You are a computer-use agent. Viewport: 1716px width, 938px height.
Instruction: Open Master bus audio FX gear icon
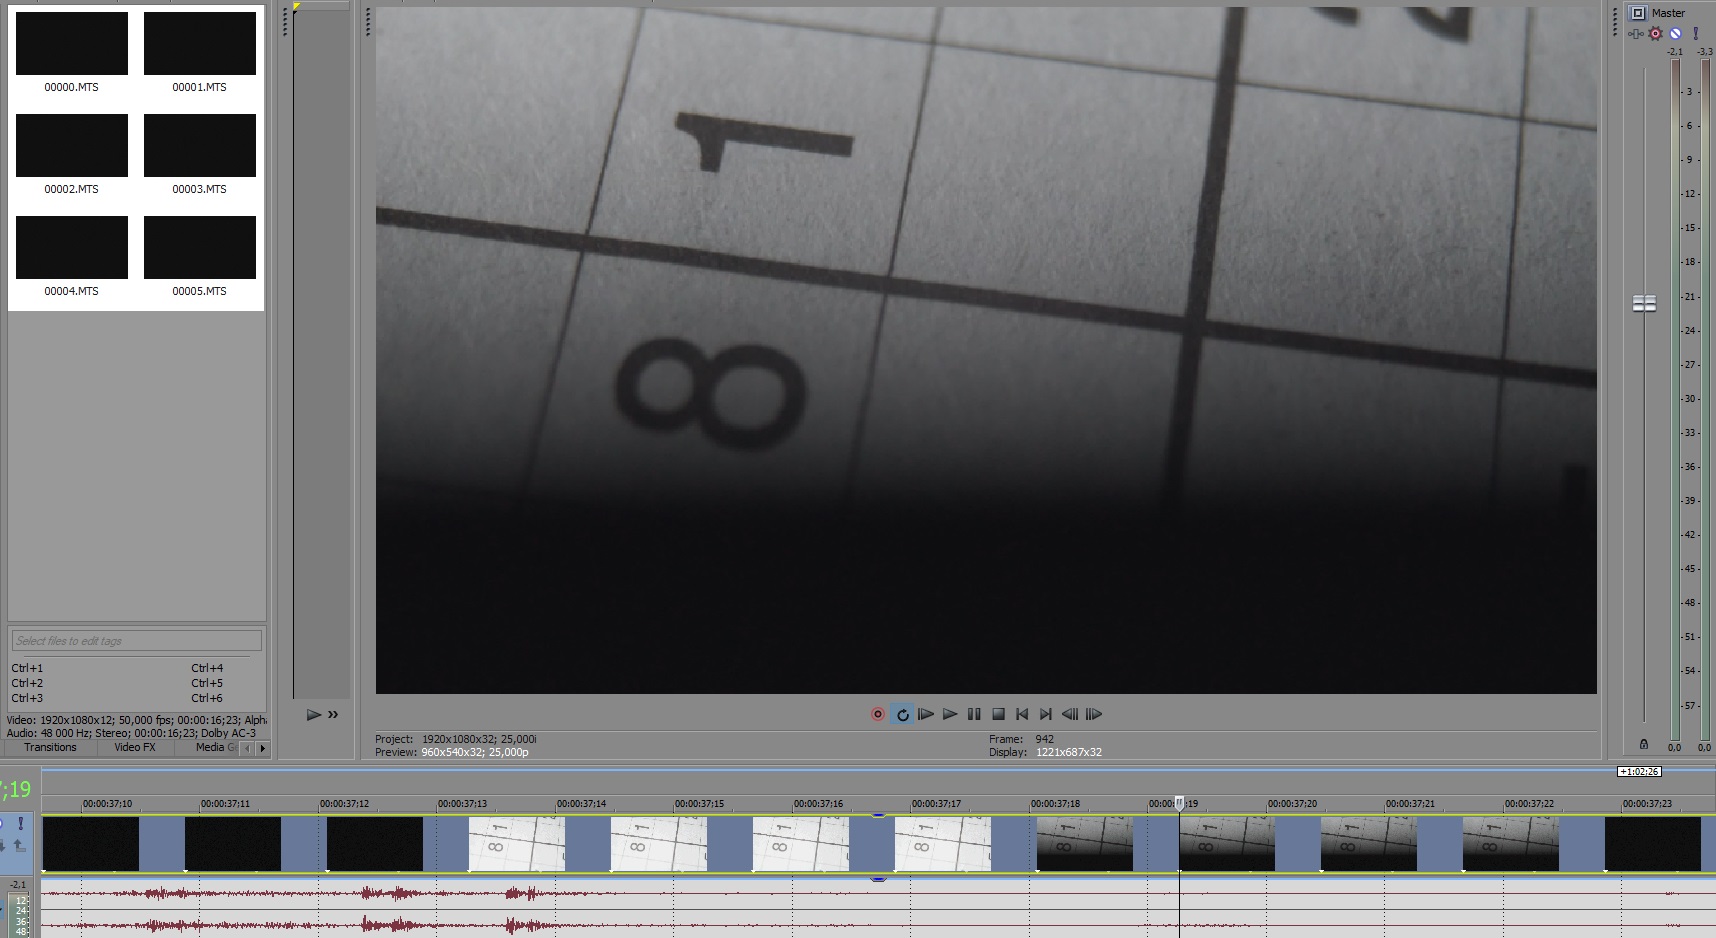click(1656, 34)
